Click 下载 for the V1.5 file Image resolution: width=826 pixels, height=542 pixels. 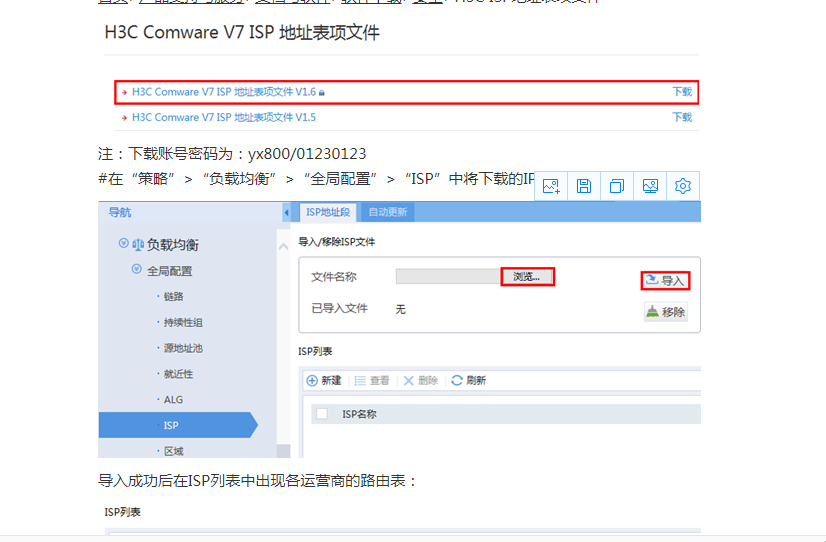pos(682,117)
